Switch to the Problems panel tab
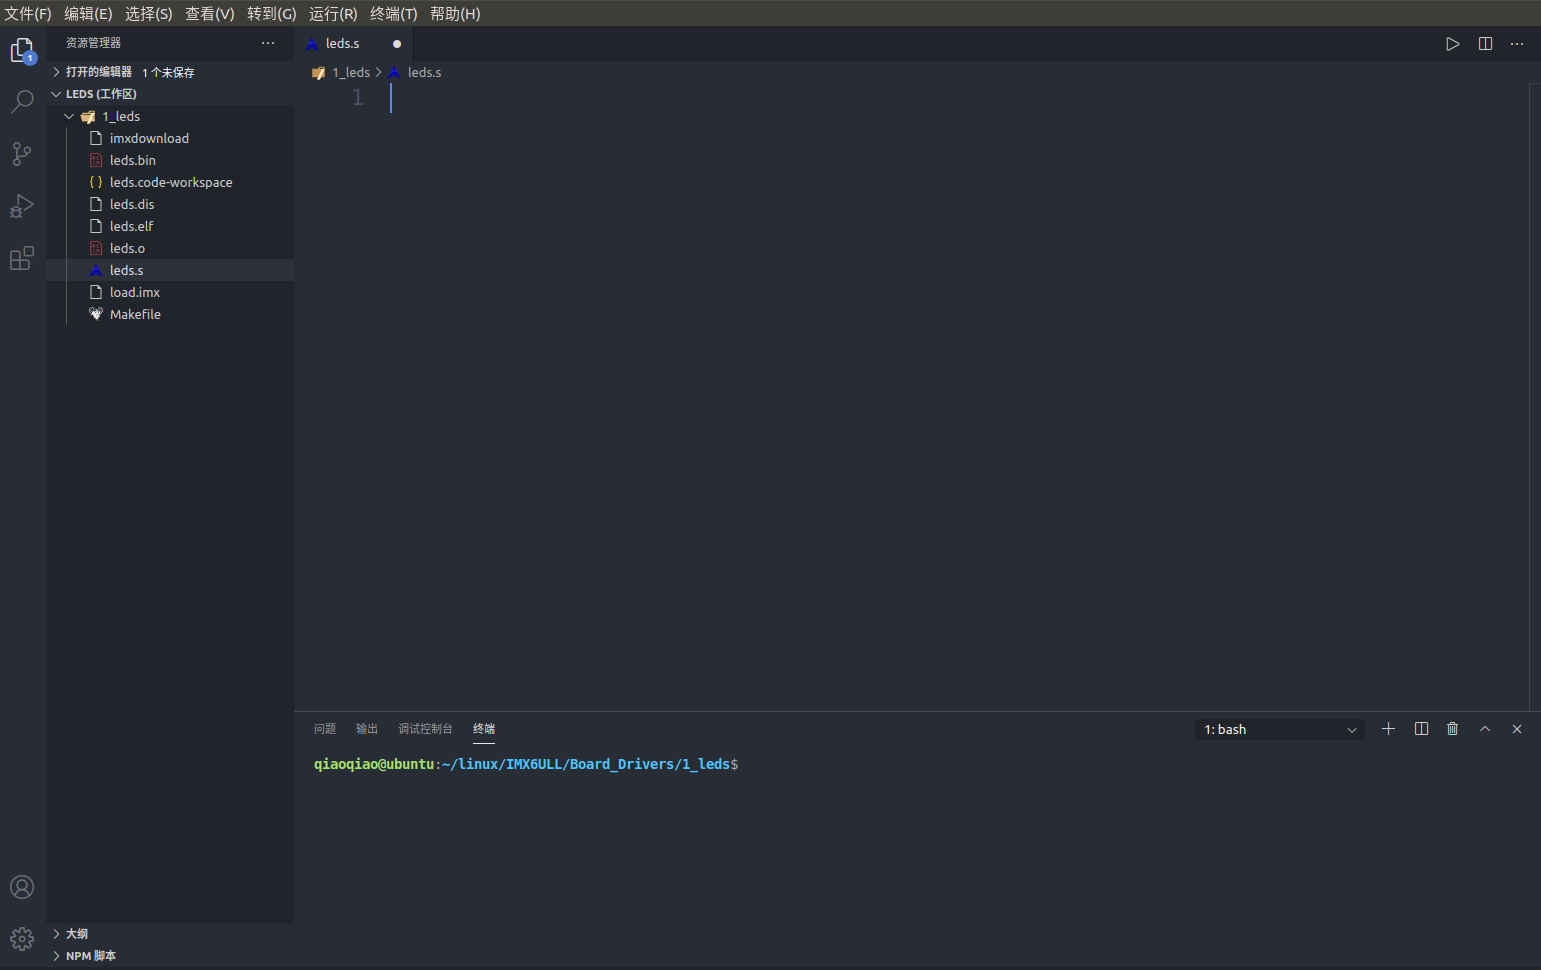Viewport: 1541px width, 970px height. [325, 729]
